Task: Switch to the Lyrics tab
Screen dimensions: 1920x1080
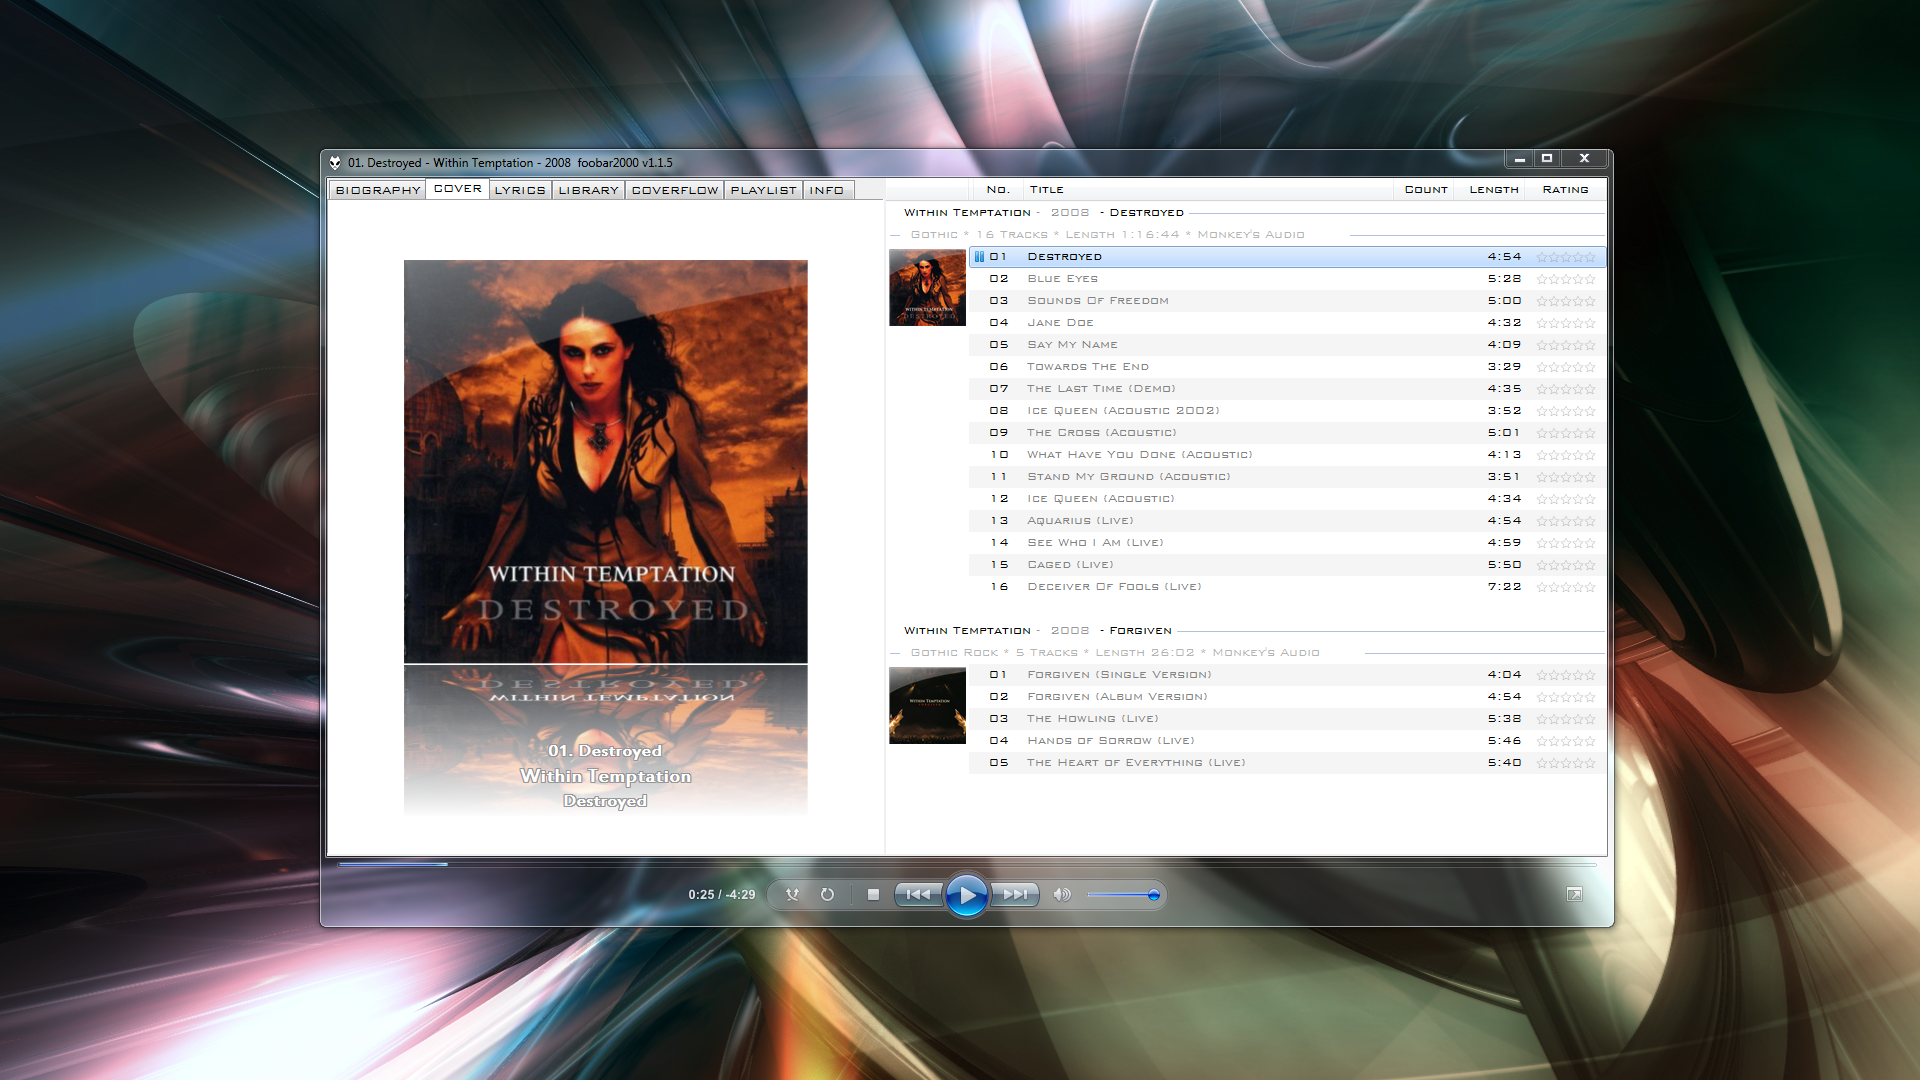Action: point(520,190)
